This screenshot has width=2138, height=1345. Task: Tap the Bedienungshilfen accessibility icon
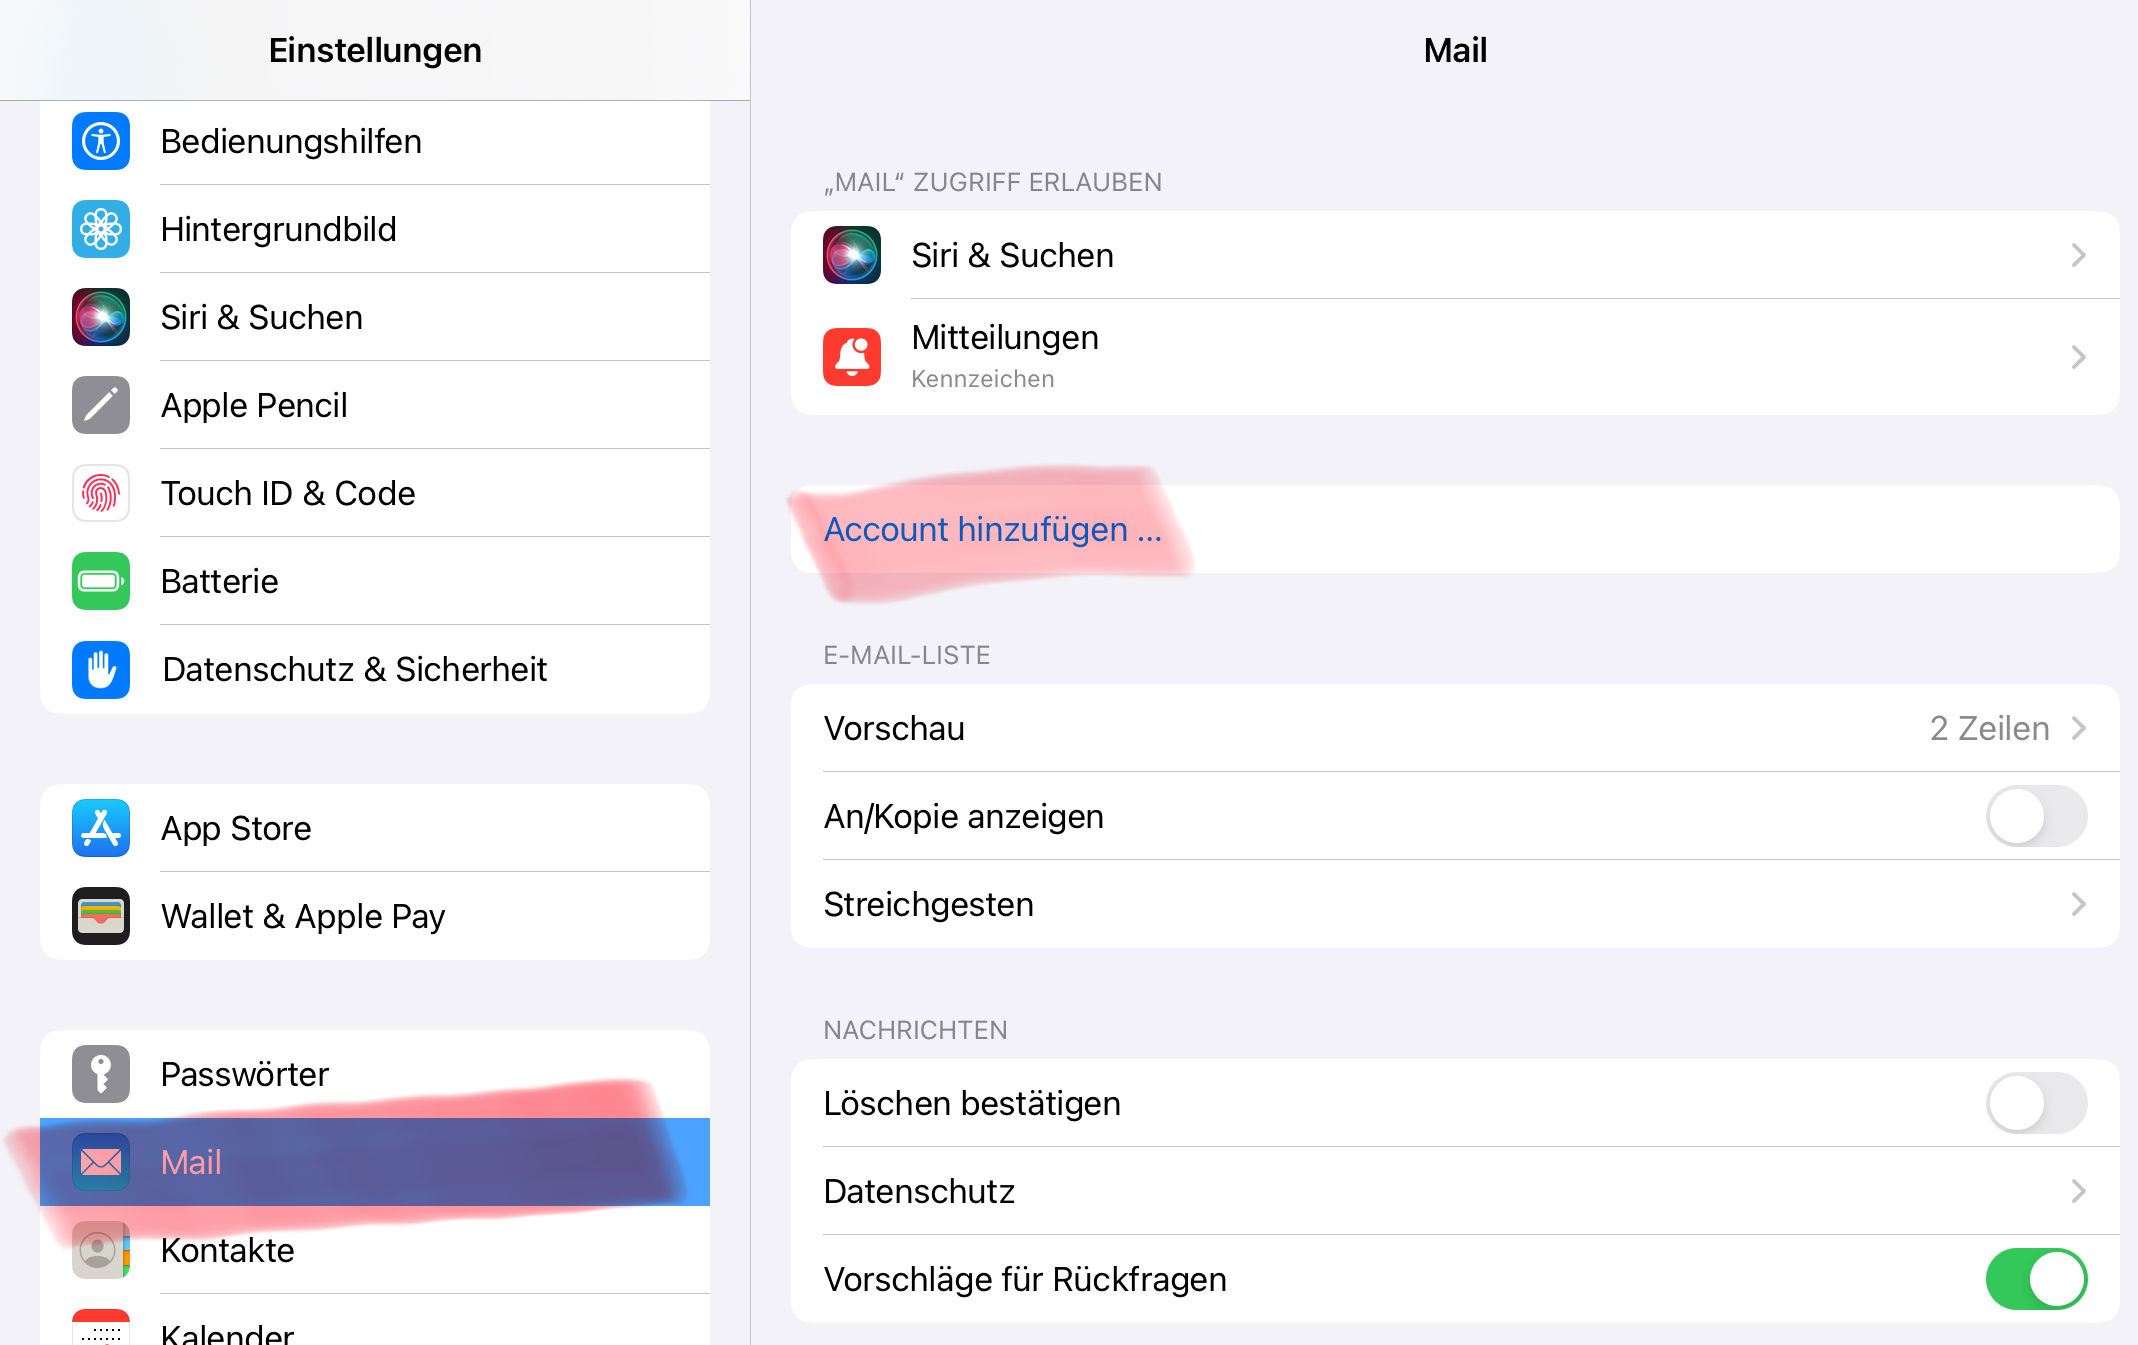(x=101, y=141)
